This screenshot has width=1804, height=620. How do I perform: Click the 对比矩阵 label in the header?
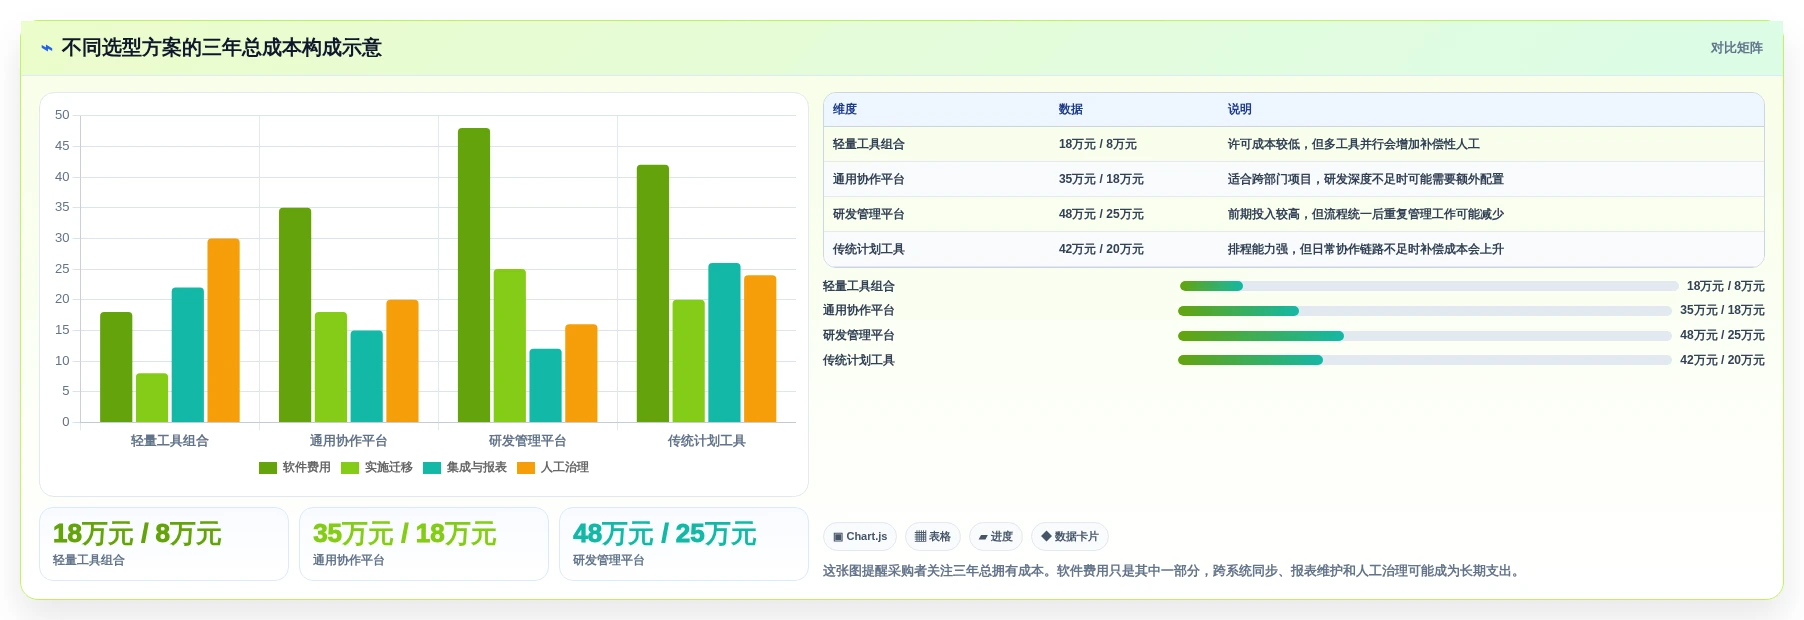pyautogui.click(x=1736, y=48)
